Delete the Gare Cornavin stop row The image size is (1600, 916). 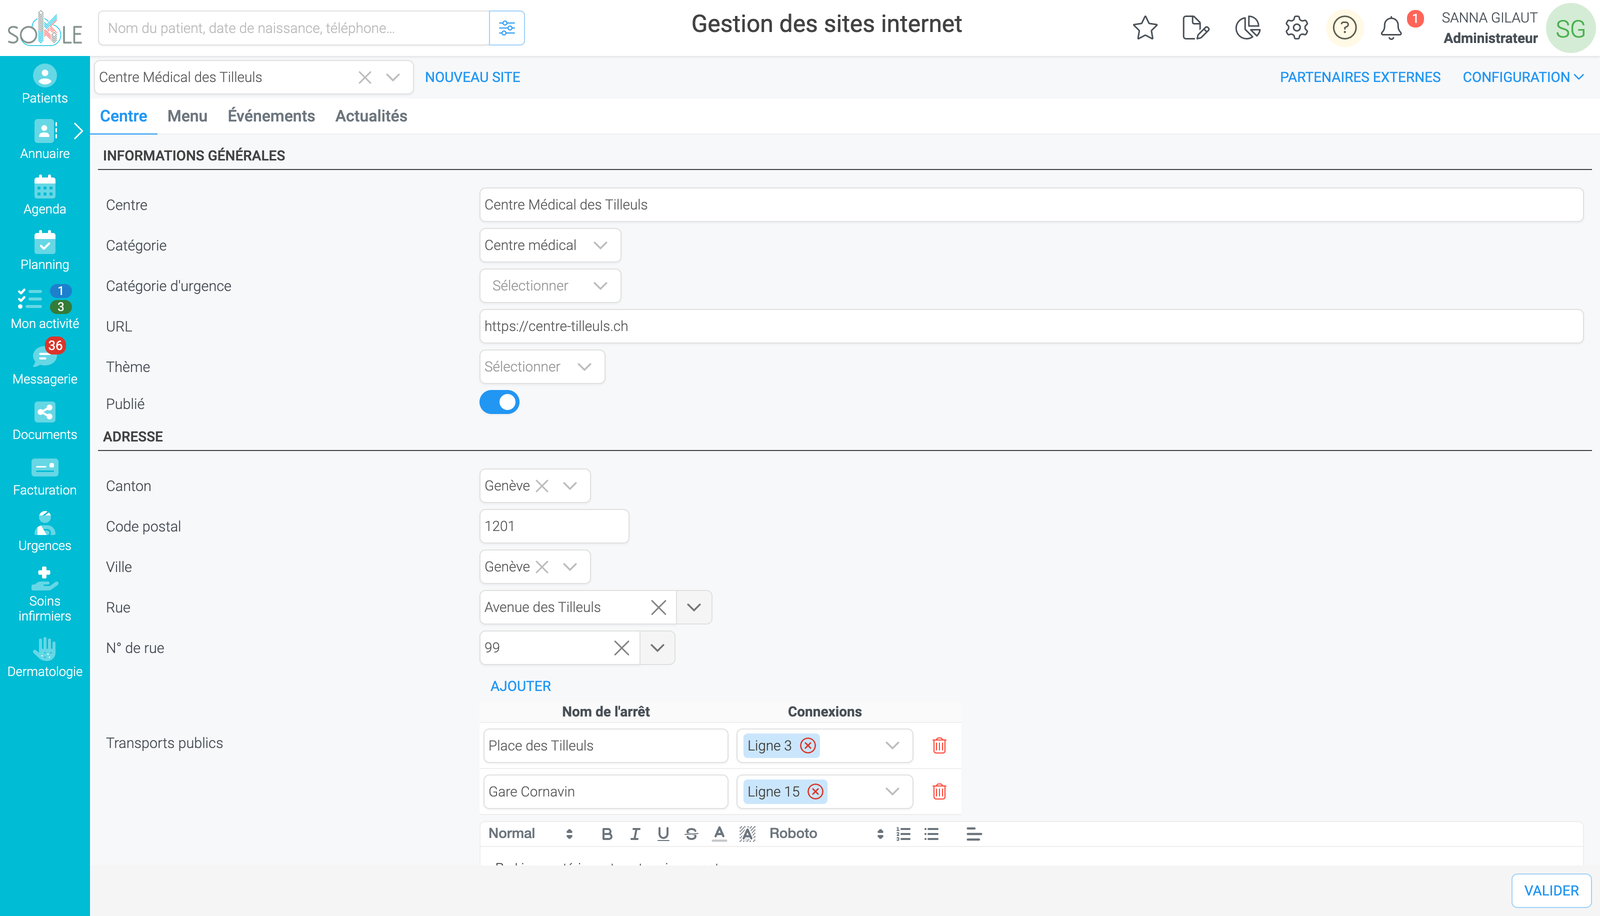[939, 791]
